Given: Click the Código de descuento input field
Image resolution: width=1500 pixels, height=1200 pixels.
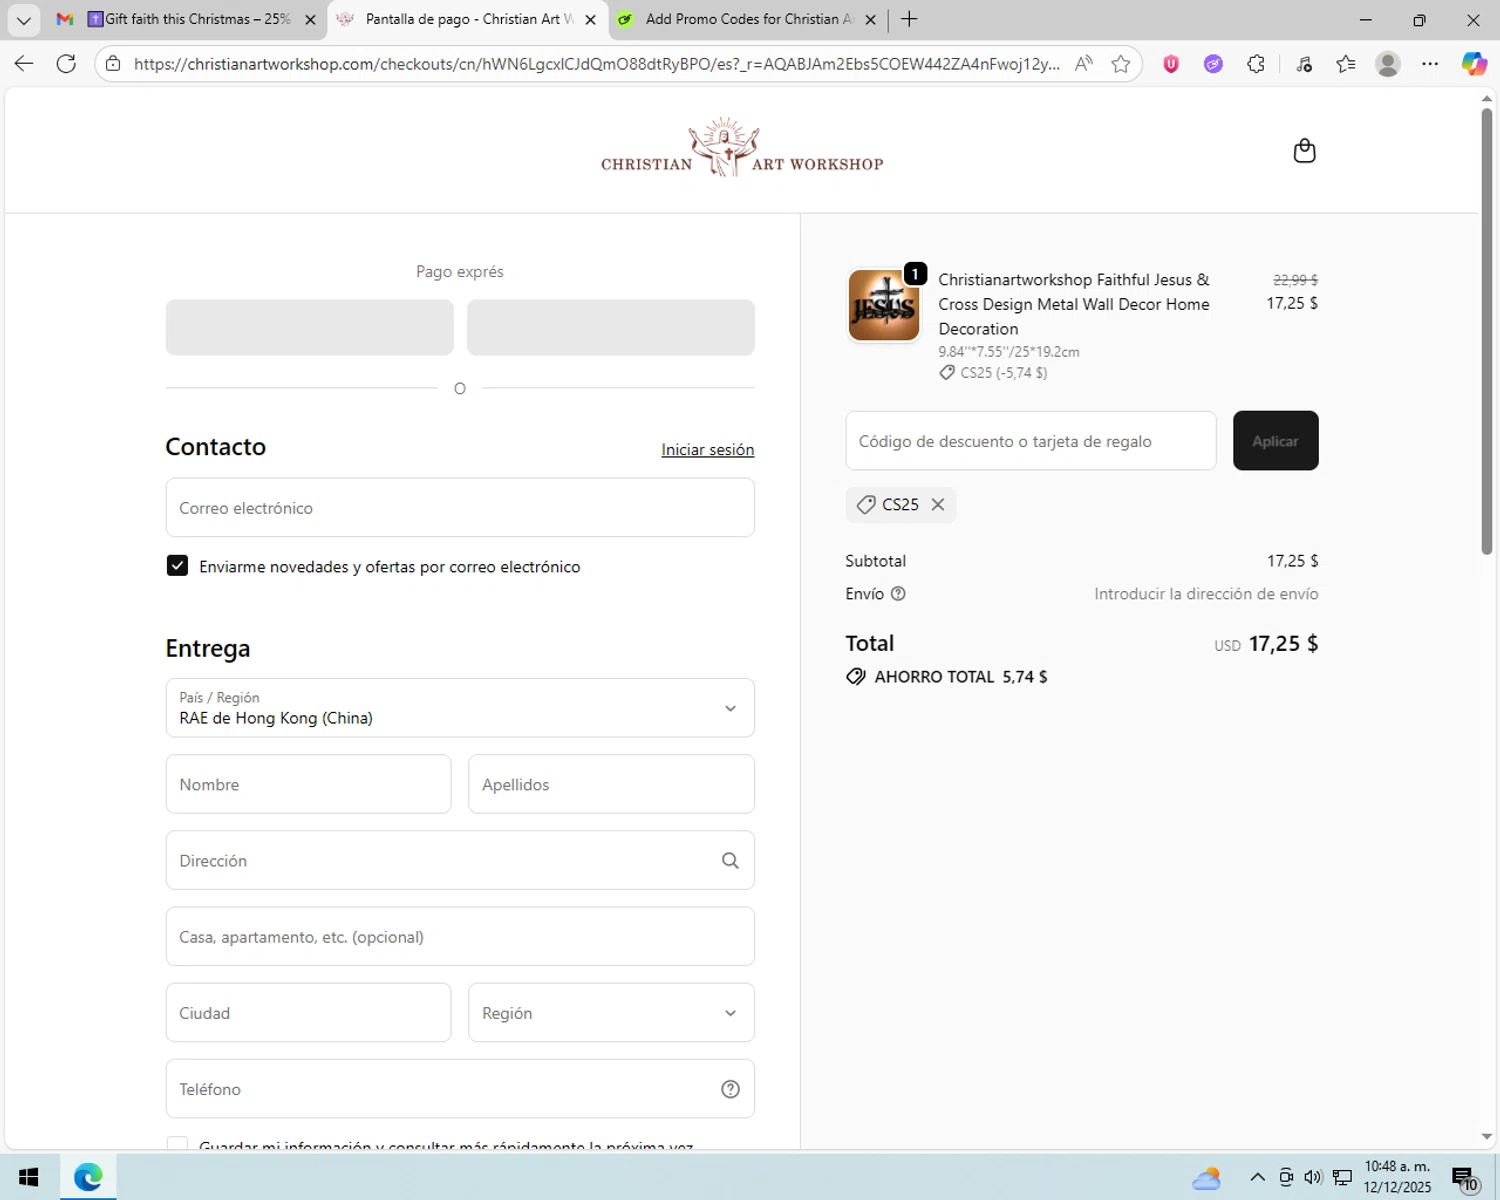Looking at the screenshot, I should point(1031,441).
